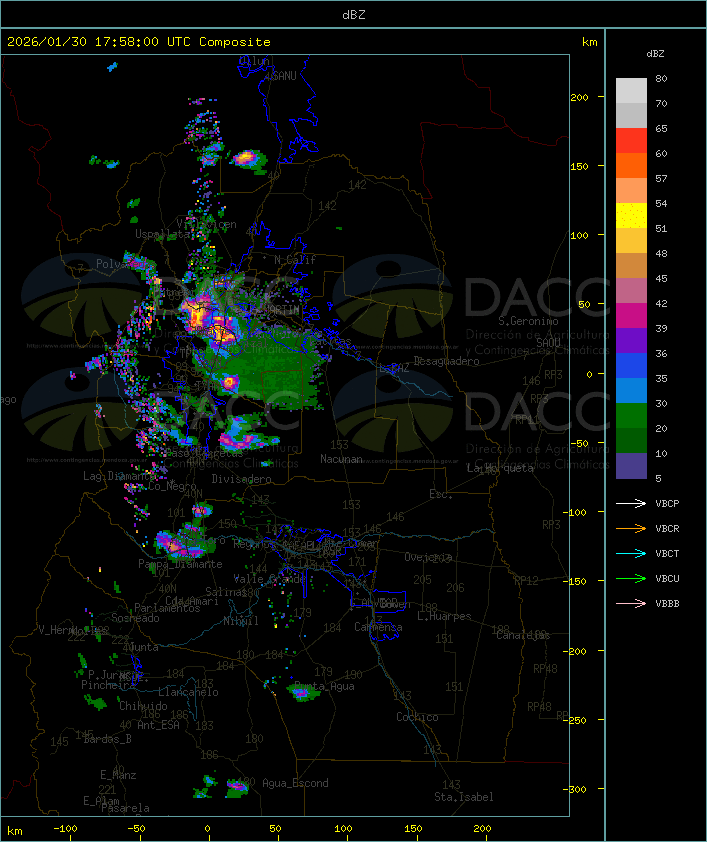The width and height of the screenshot is (707, 842).
Task: Select the purple 39 dBZ color swatch
Action: pos(631,341)
